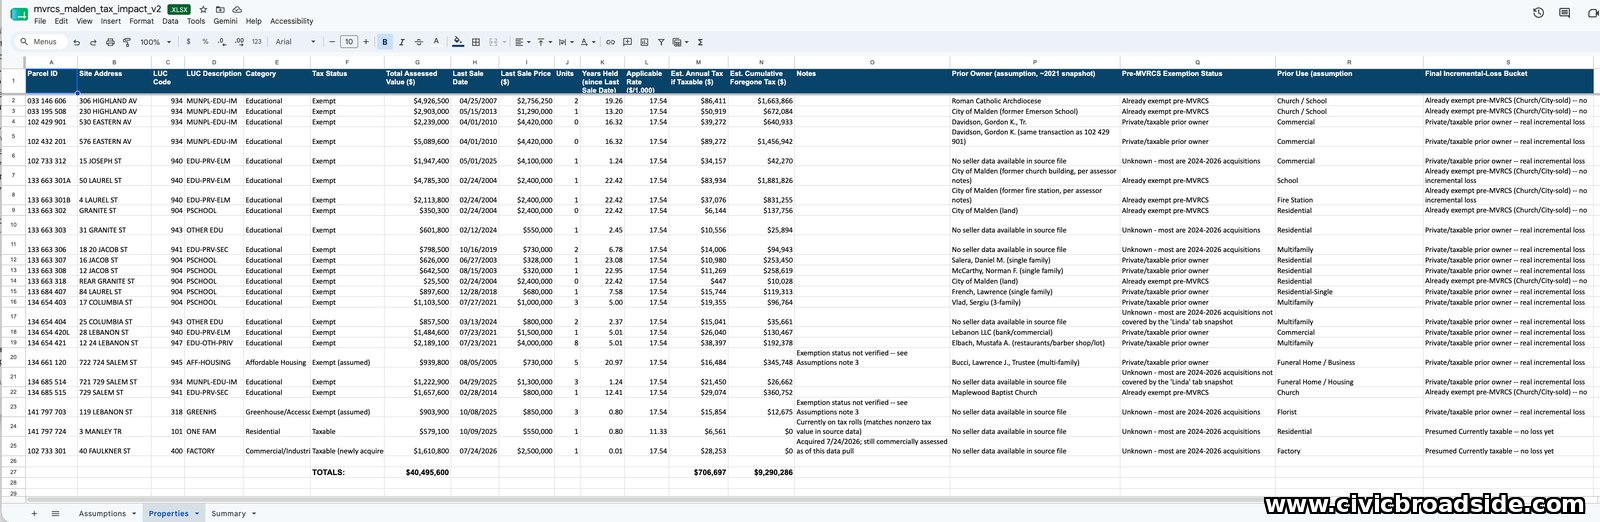The height and width of the screenshot is (522, 1600).
Task: Decrease font size with minus button
Action: click(332, 42)
